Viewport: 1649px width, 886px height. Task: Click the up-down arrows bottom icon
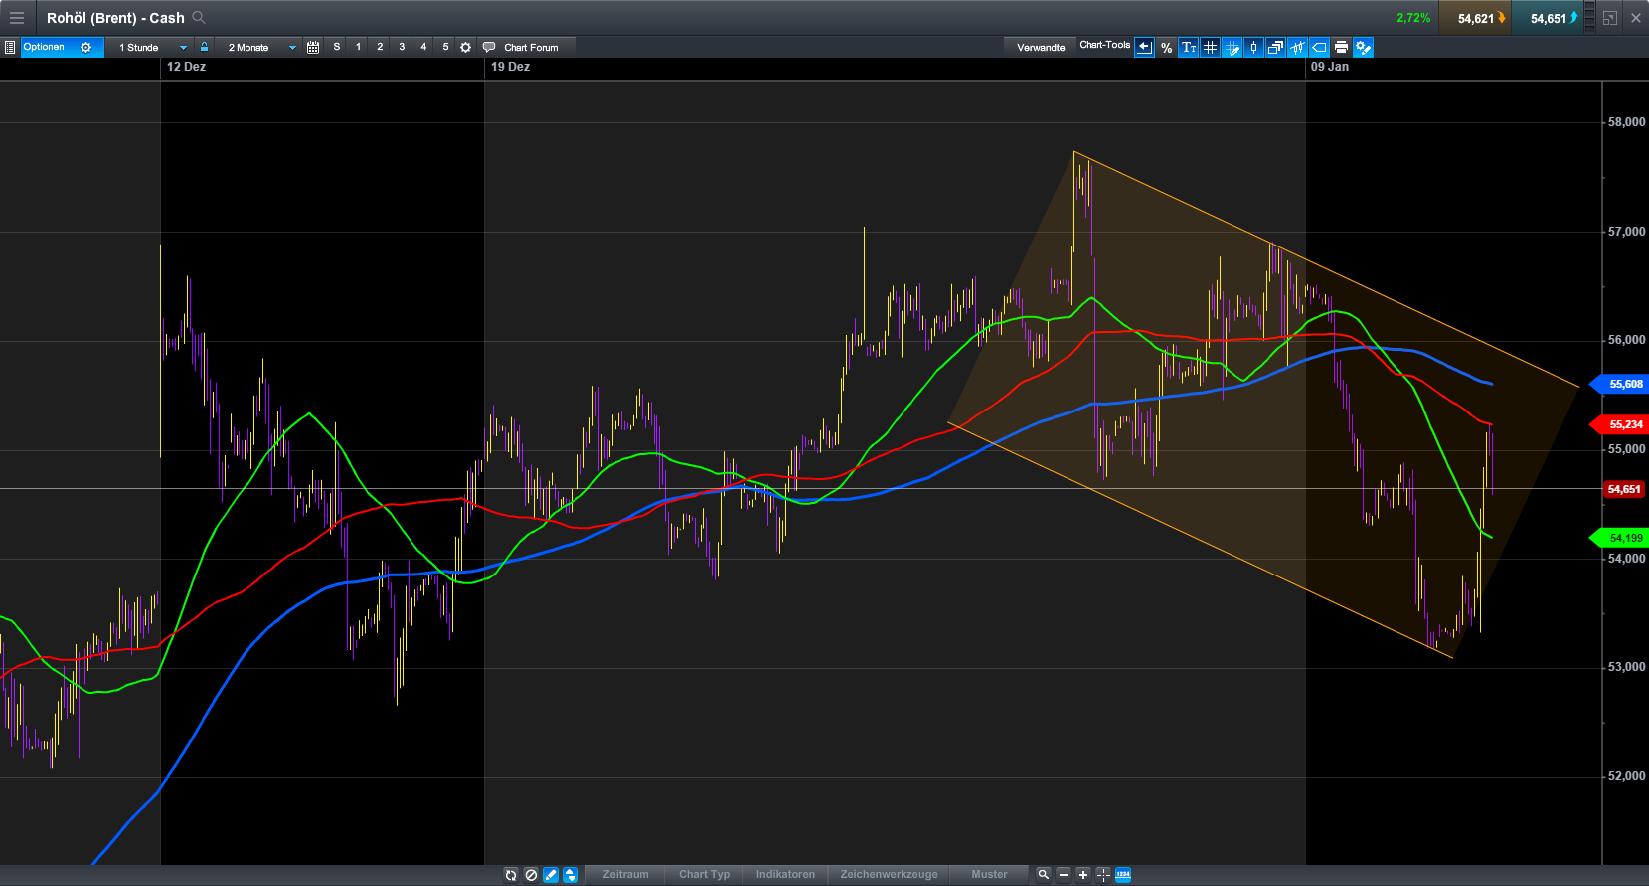570,875
